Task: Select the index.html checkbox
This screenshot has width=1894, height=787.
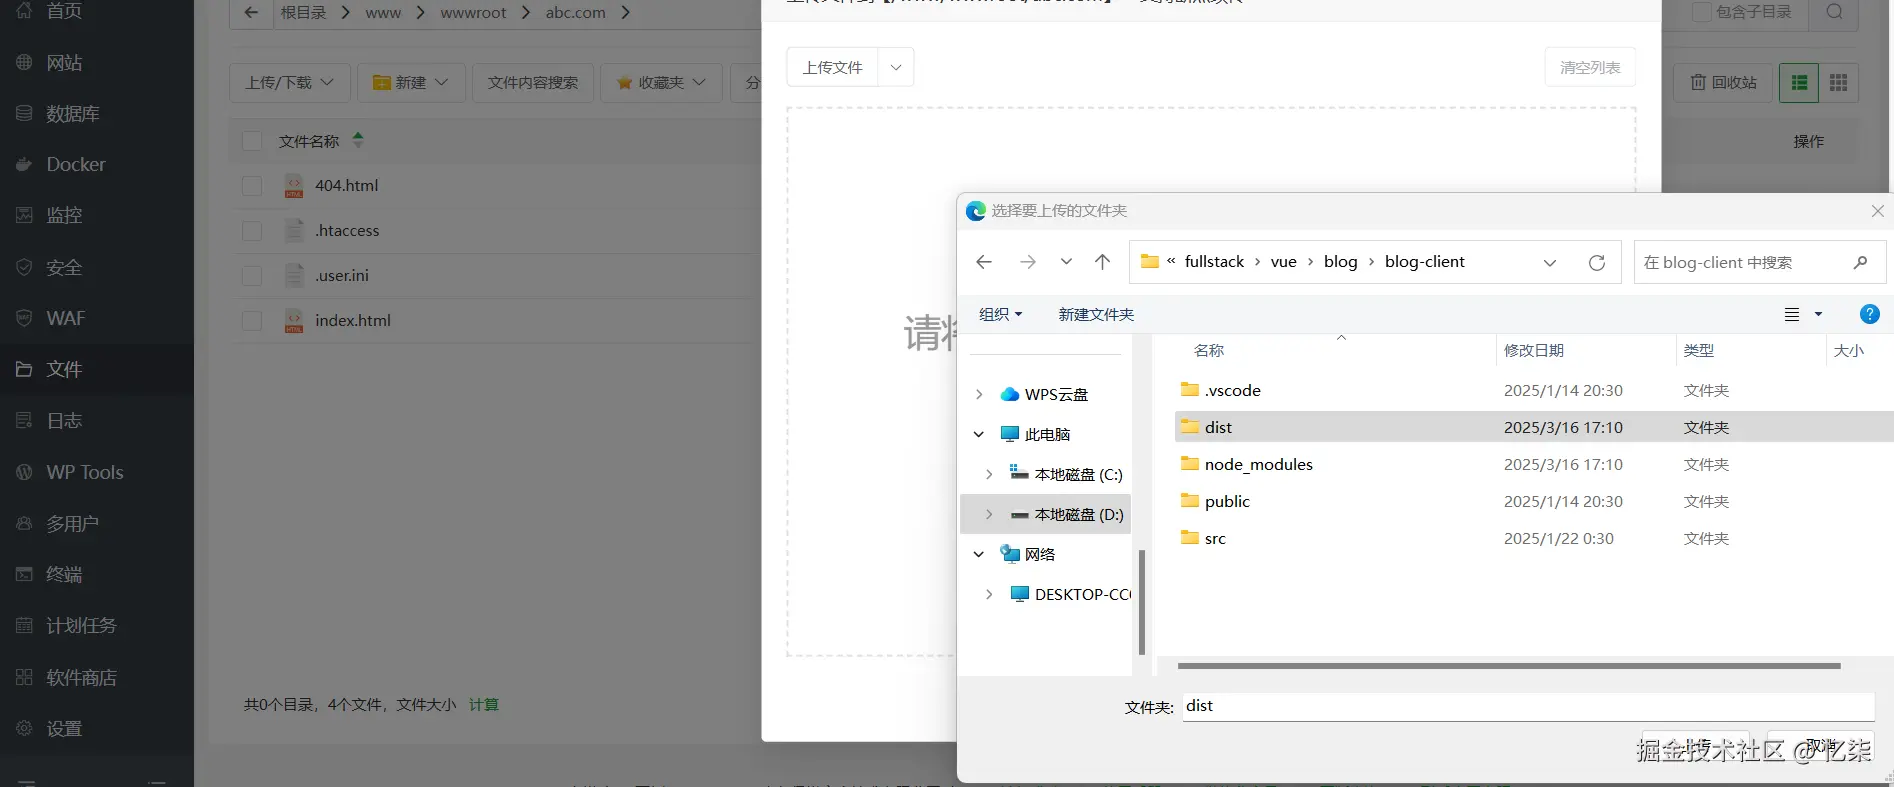Action: click(252, 321)
